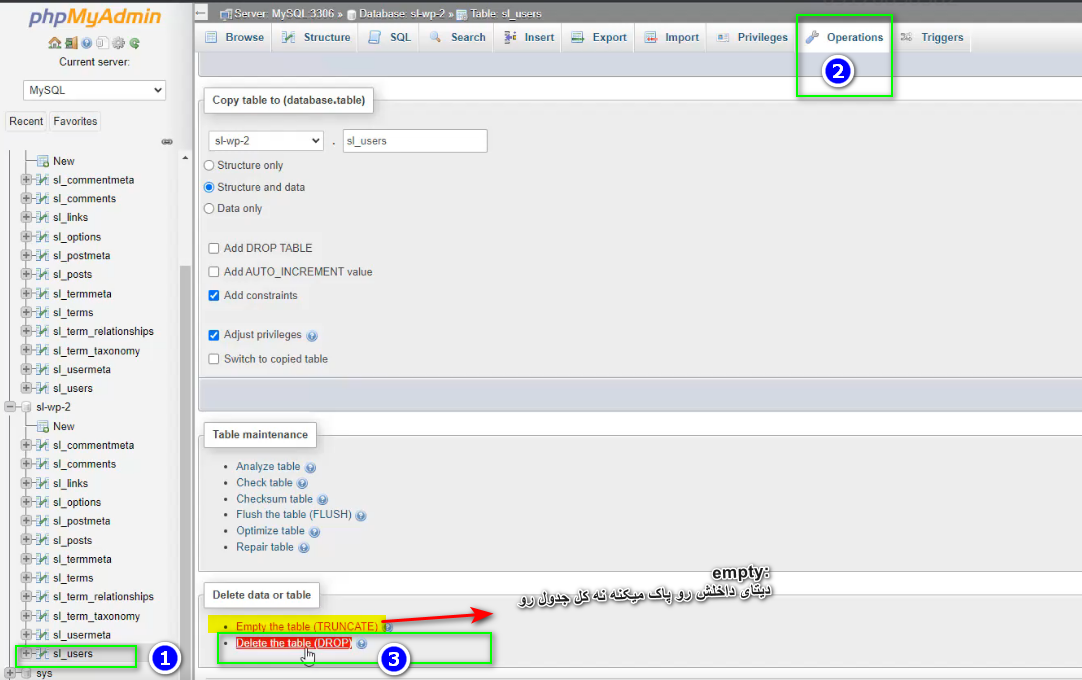Select the Data only radio option
The height and width of the screenshot is (680, 1082).
[209, 208]
